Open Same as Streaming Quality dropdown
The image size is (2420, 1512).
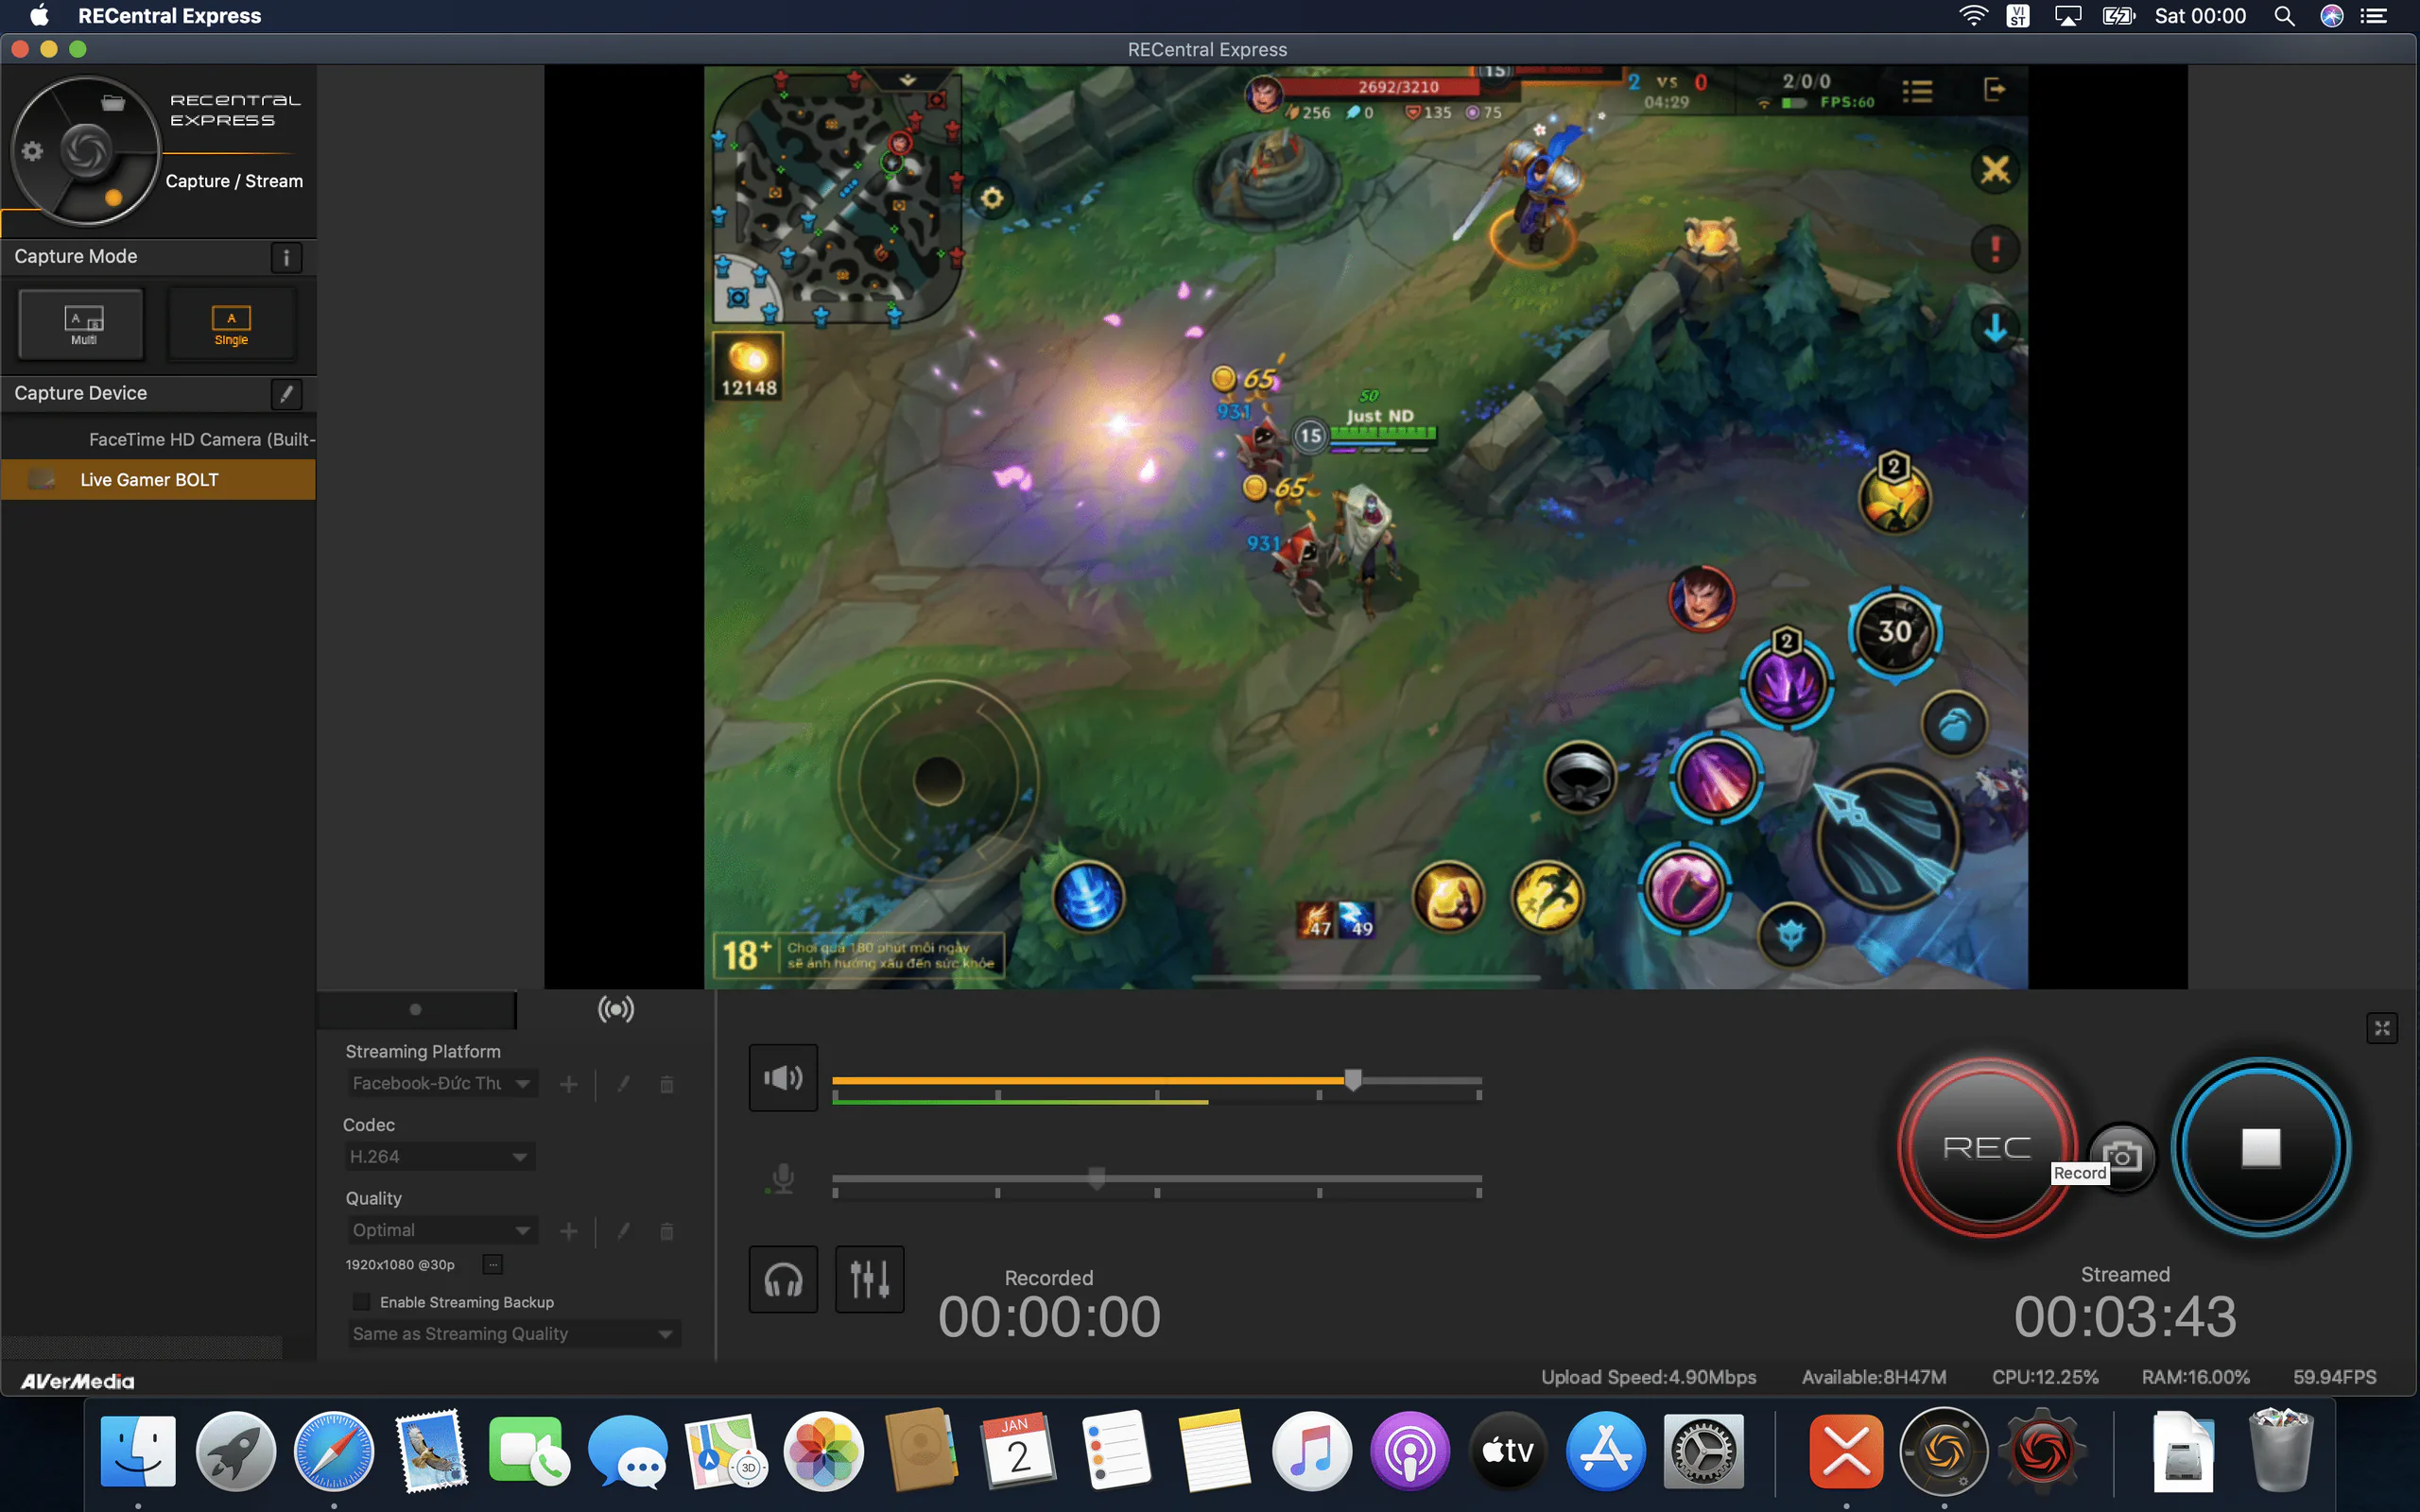(514, 1334)
